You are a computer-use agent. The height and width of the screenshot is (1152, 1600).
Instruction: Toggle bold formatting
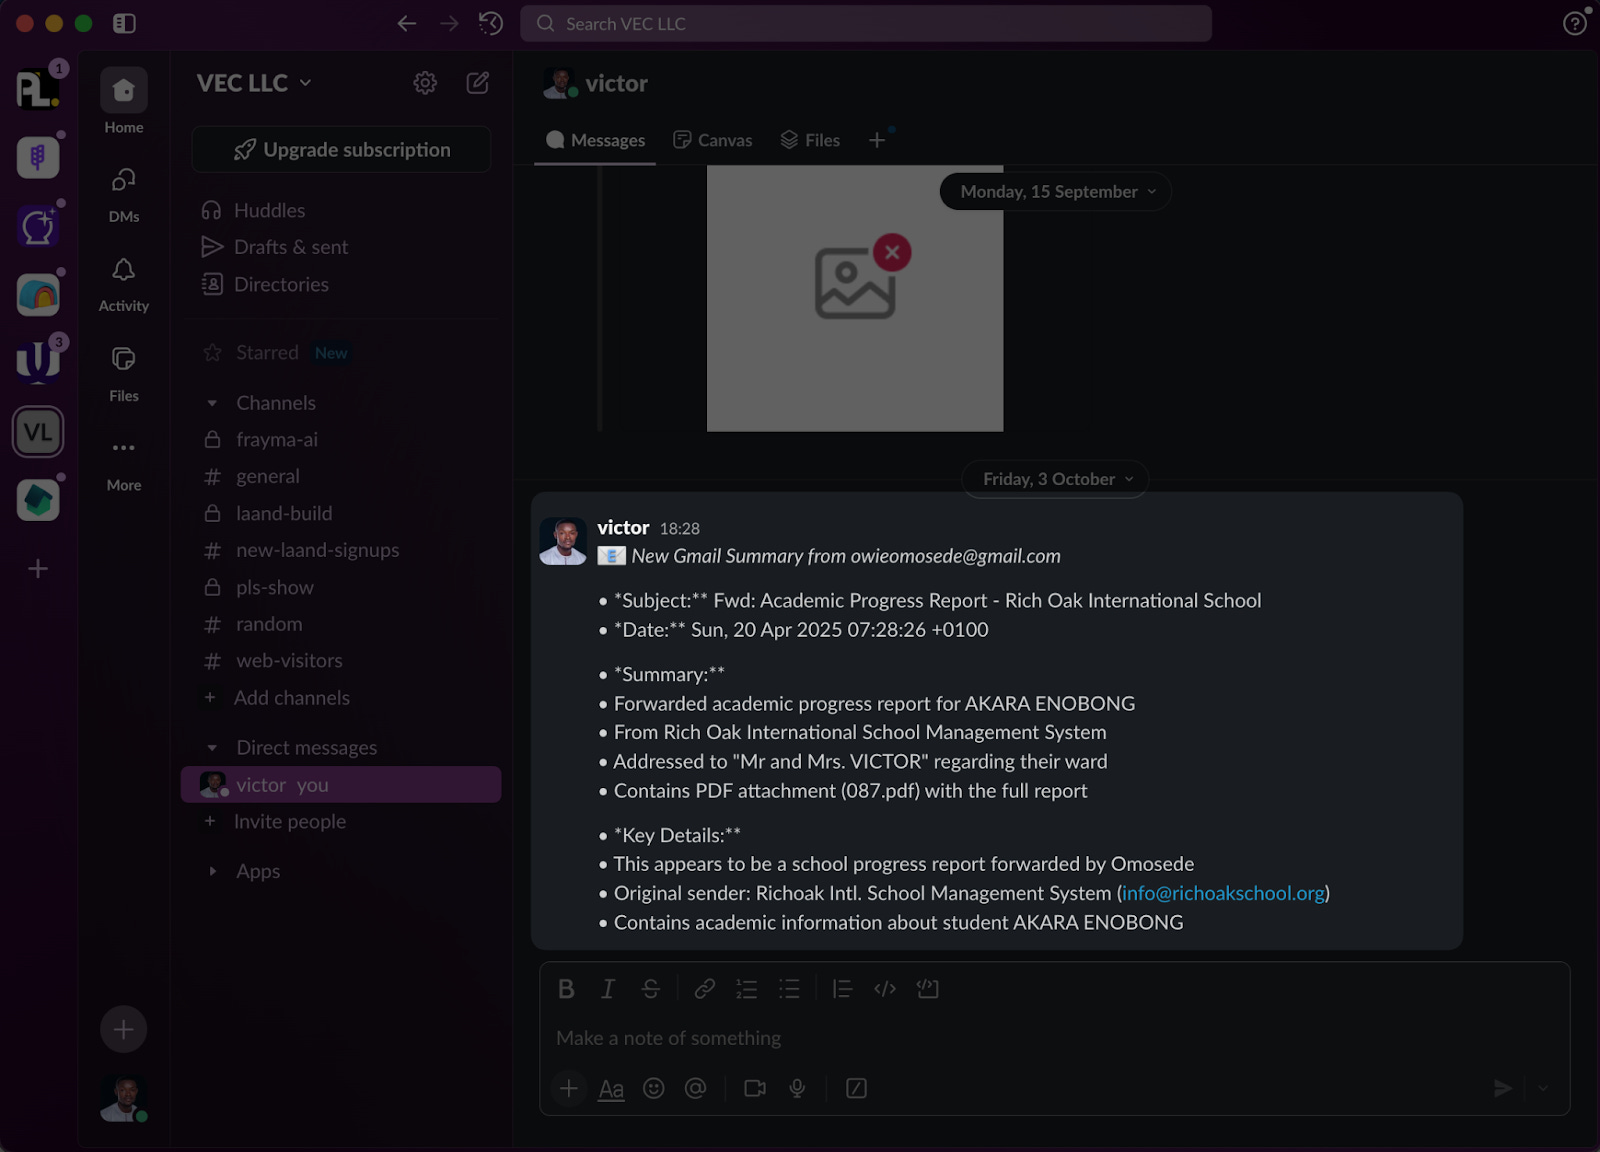point(566,989)
